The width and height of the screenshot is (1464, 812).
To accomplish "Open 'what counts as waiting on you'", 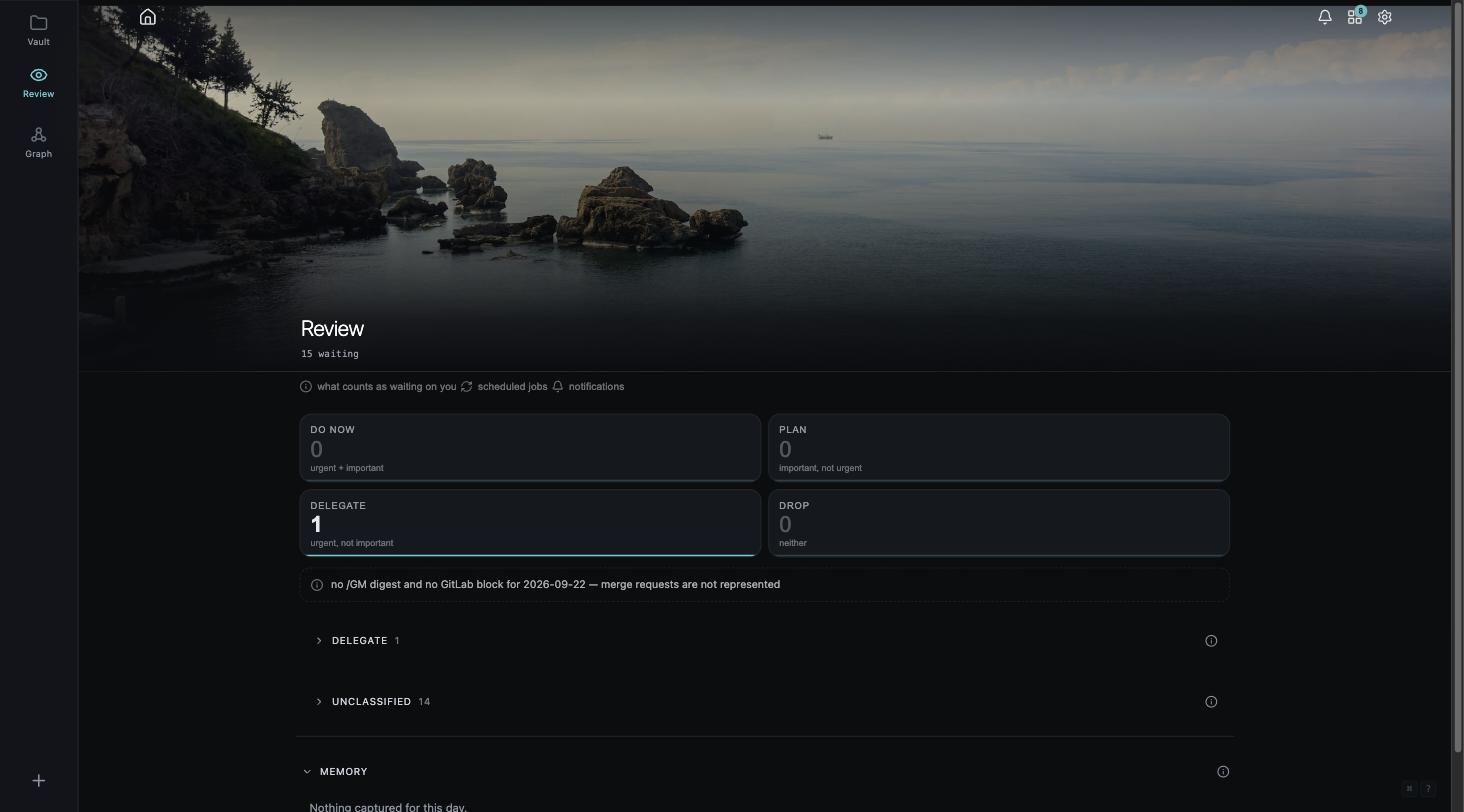I will point(378,387).
